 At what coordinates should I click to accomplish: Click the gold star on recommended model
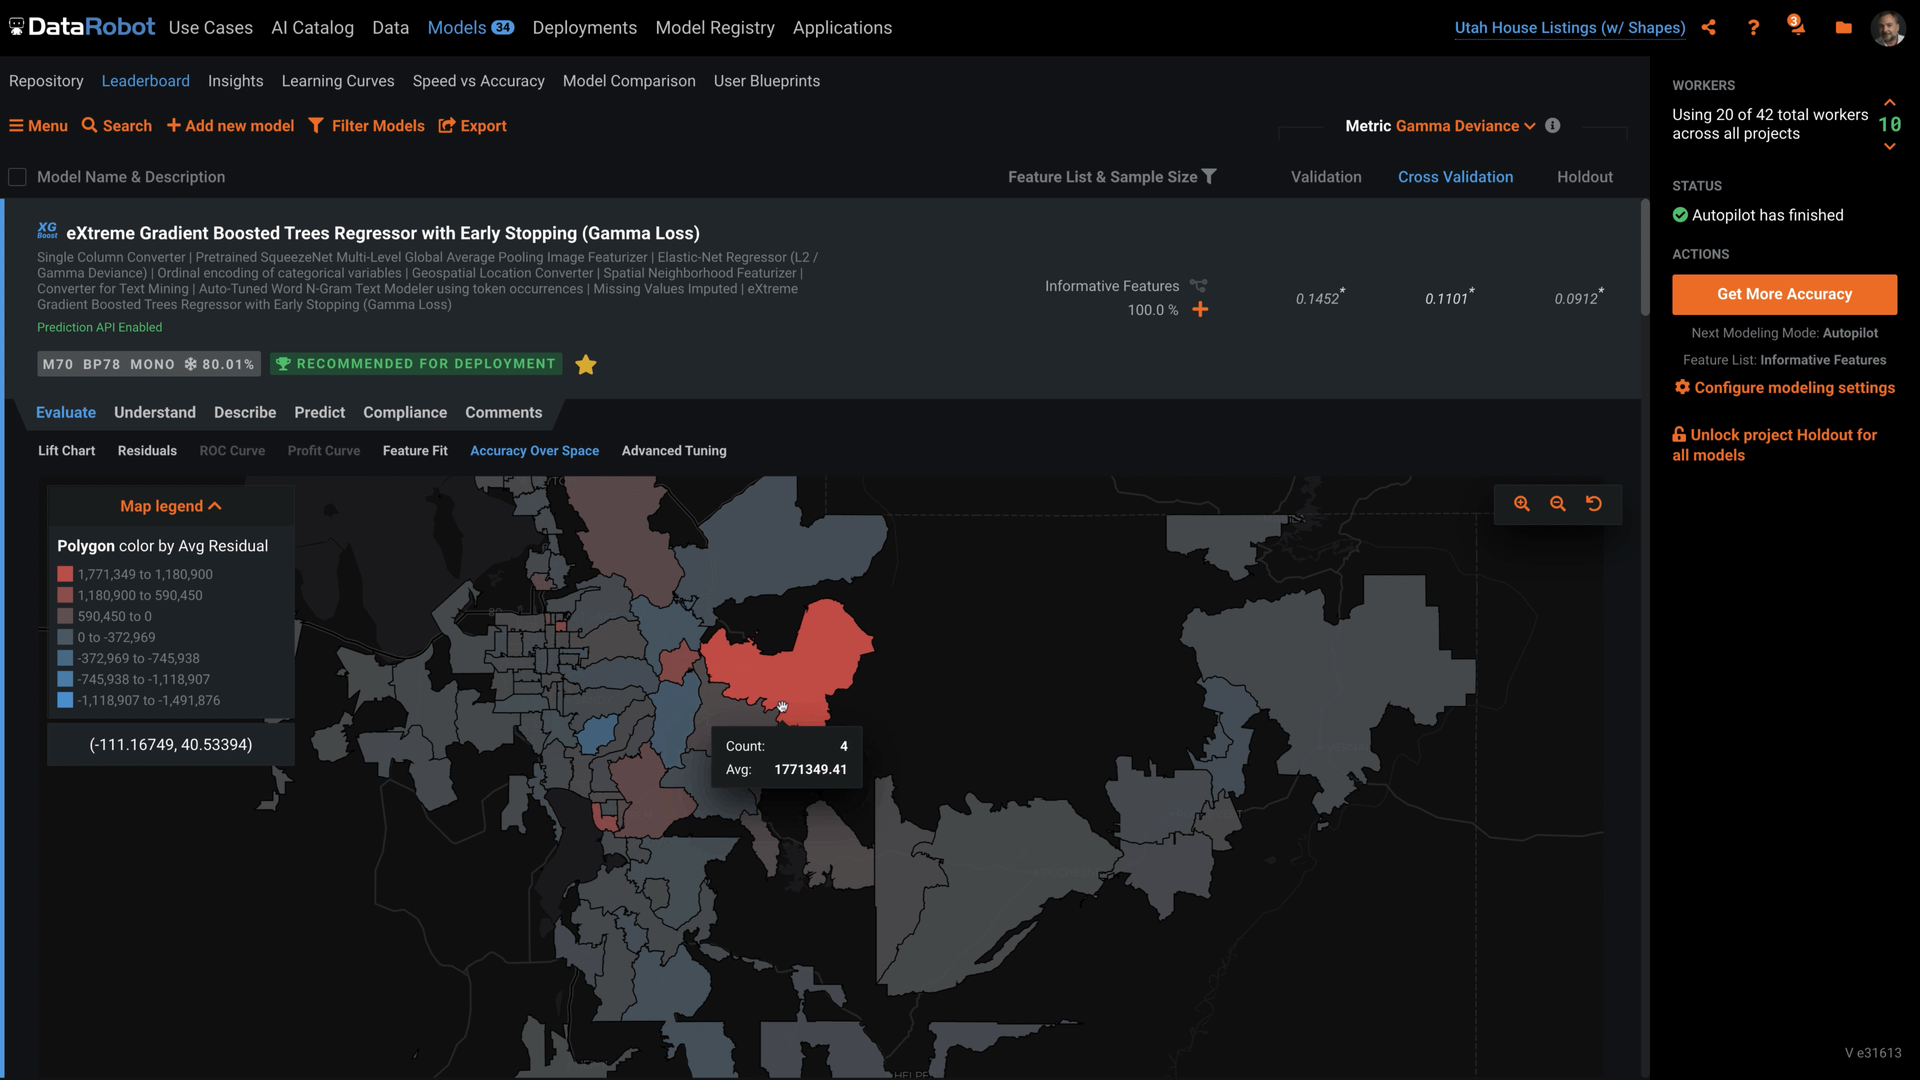click(x=586, y=365)
